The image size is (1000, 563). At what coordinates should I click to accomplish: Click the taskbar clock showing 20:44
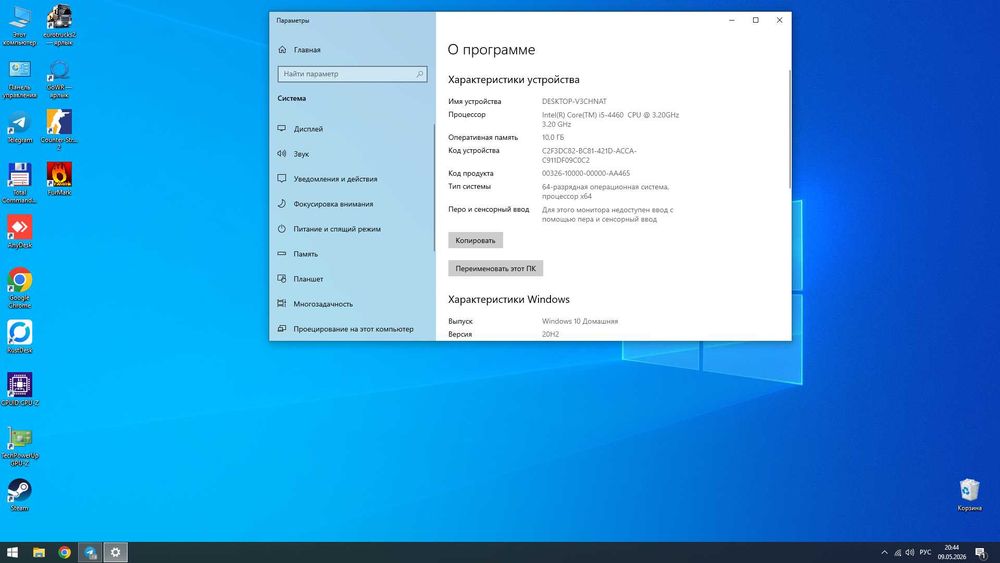pyautogui.click(x=952, y=552)
